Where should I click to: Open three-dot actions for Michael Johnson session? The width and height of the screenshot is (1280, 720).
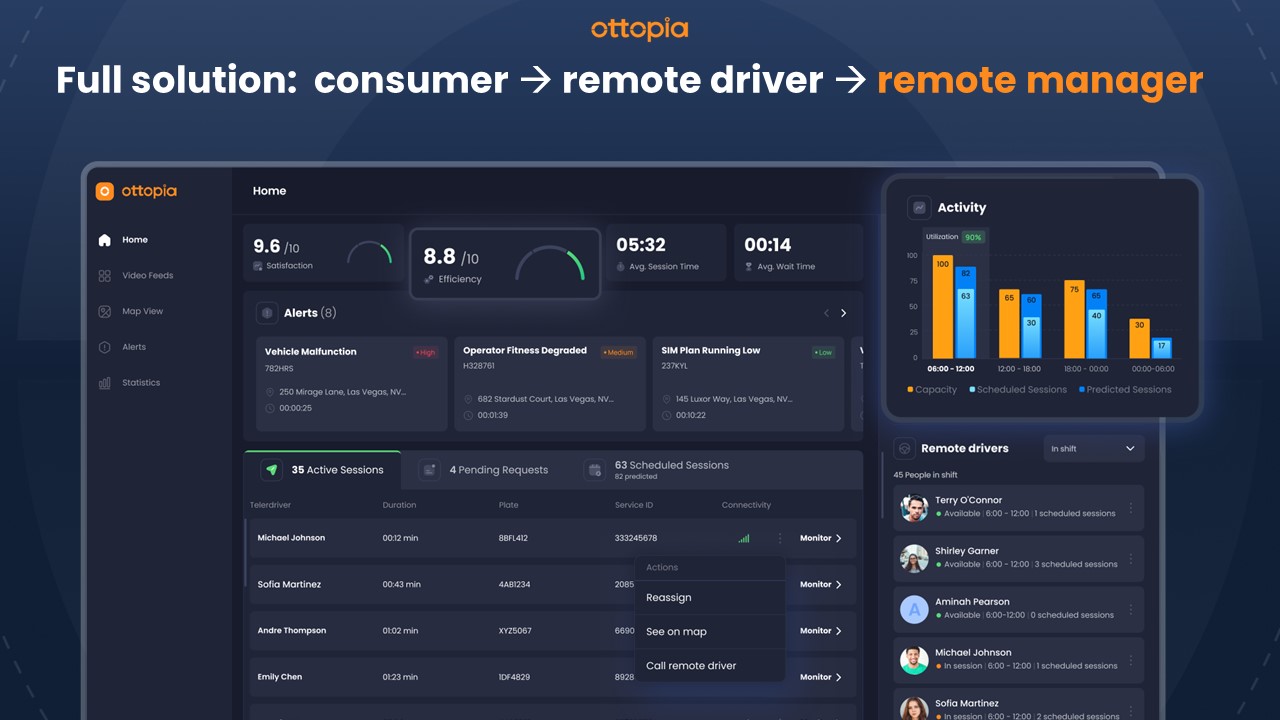coord(780,538)
